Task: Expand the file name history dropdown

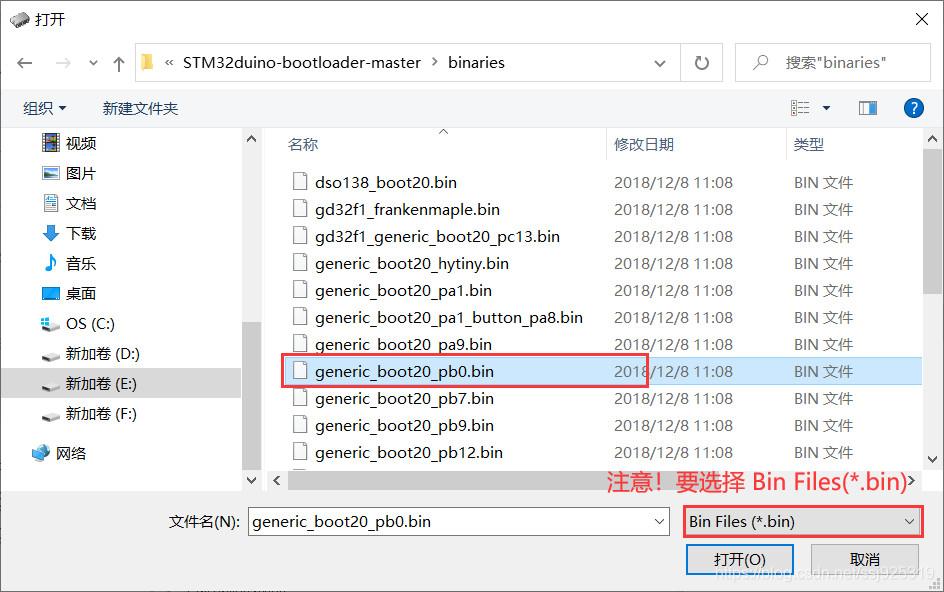Action: [660, 522]
